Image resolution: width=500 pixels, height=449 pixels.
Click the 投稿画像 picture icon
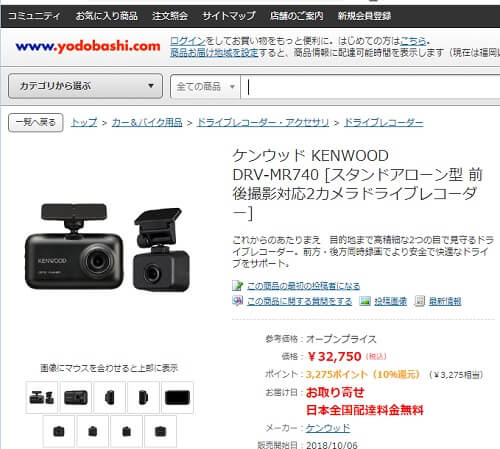point(365,301)
